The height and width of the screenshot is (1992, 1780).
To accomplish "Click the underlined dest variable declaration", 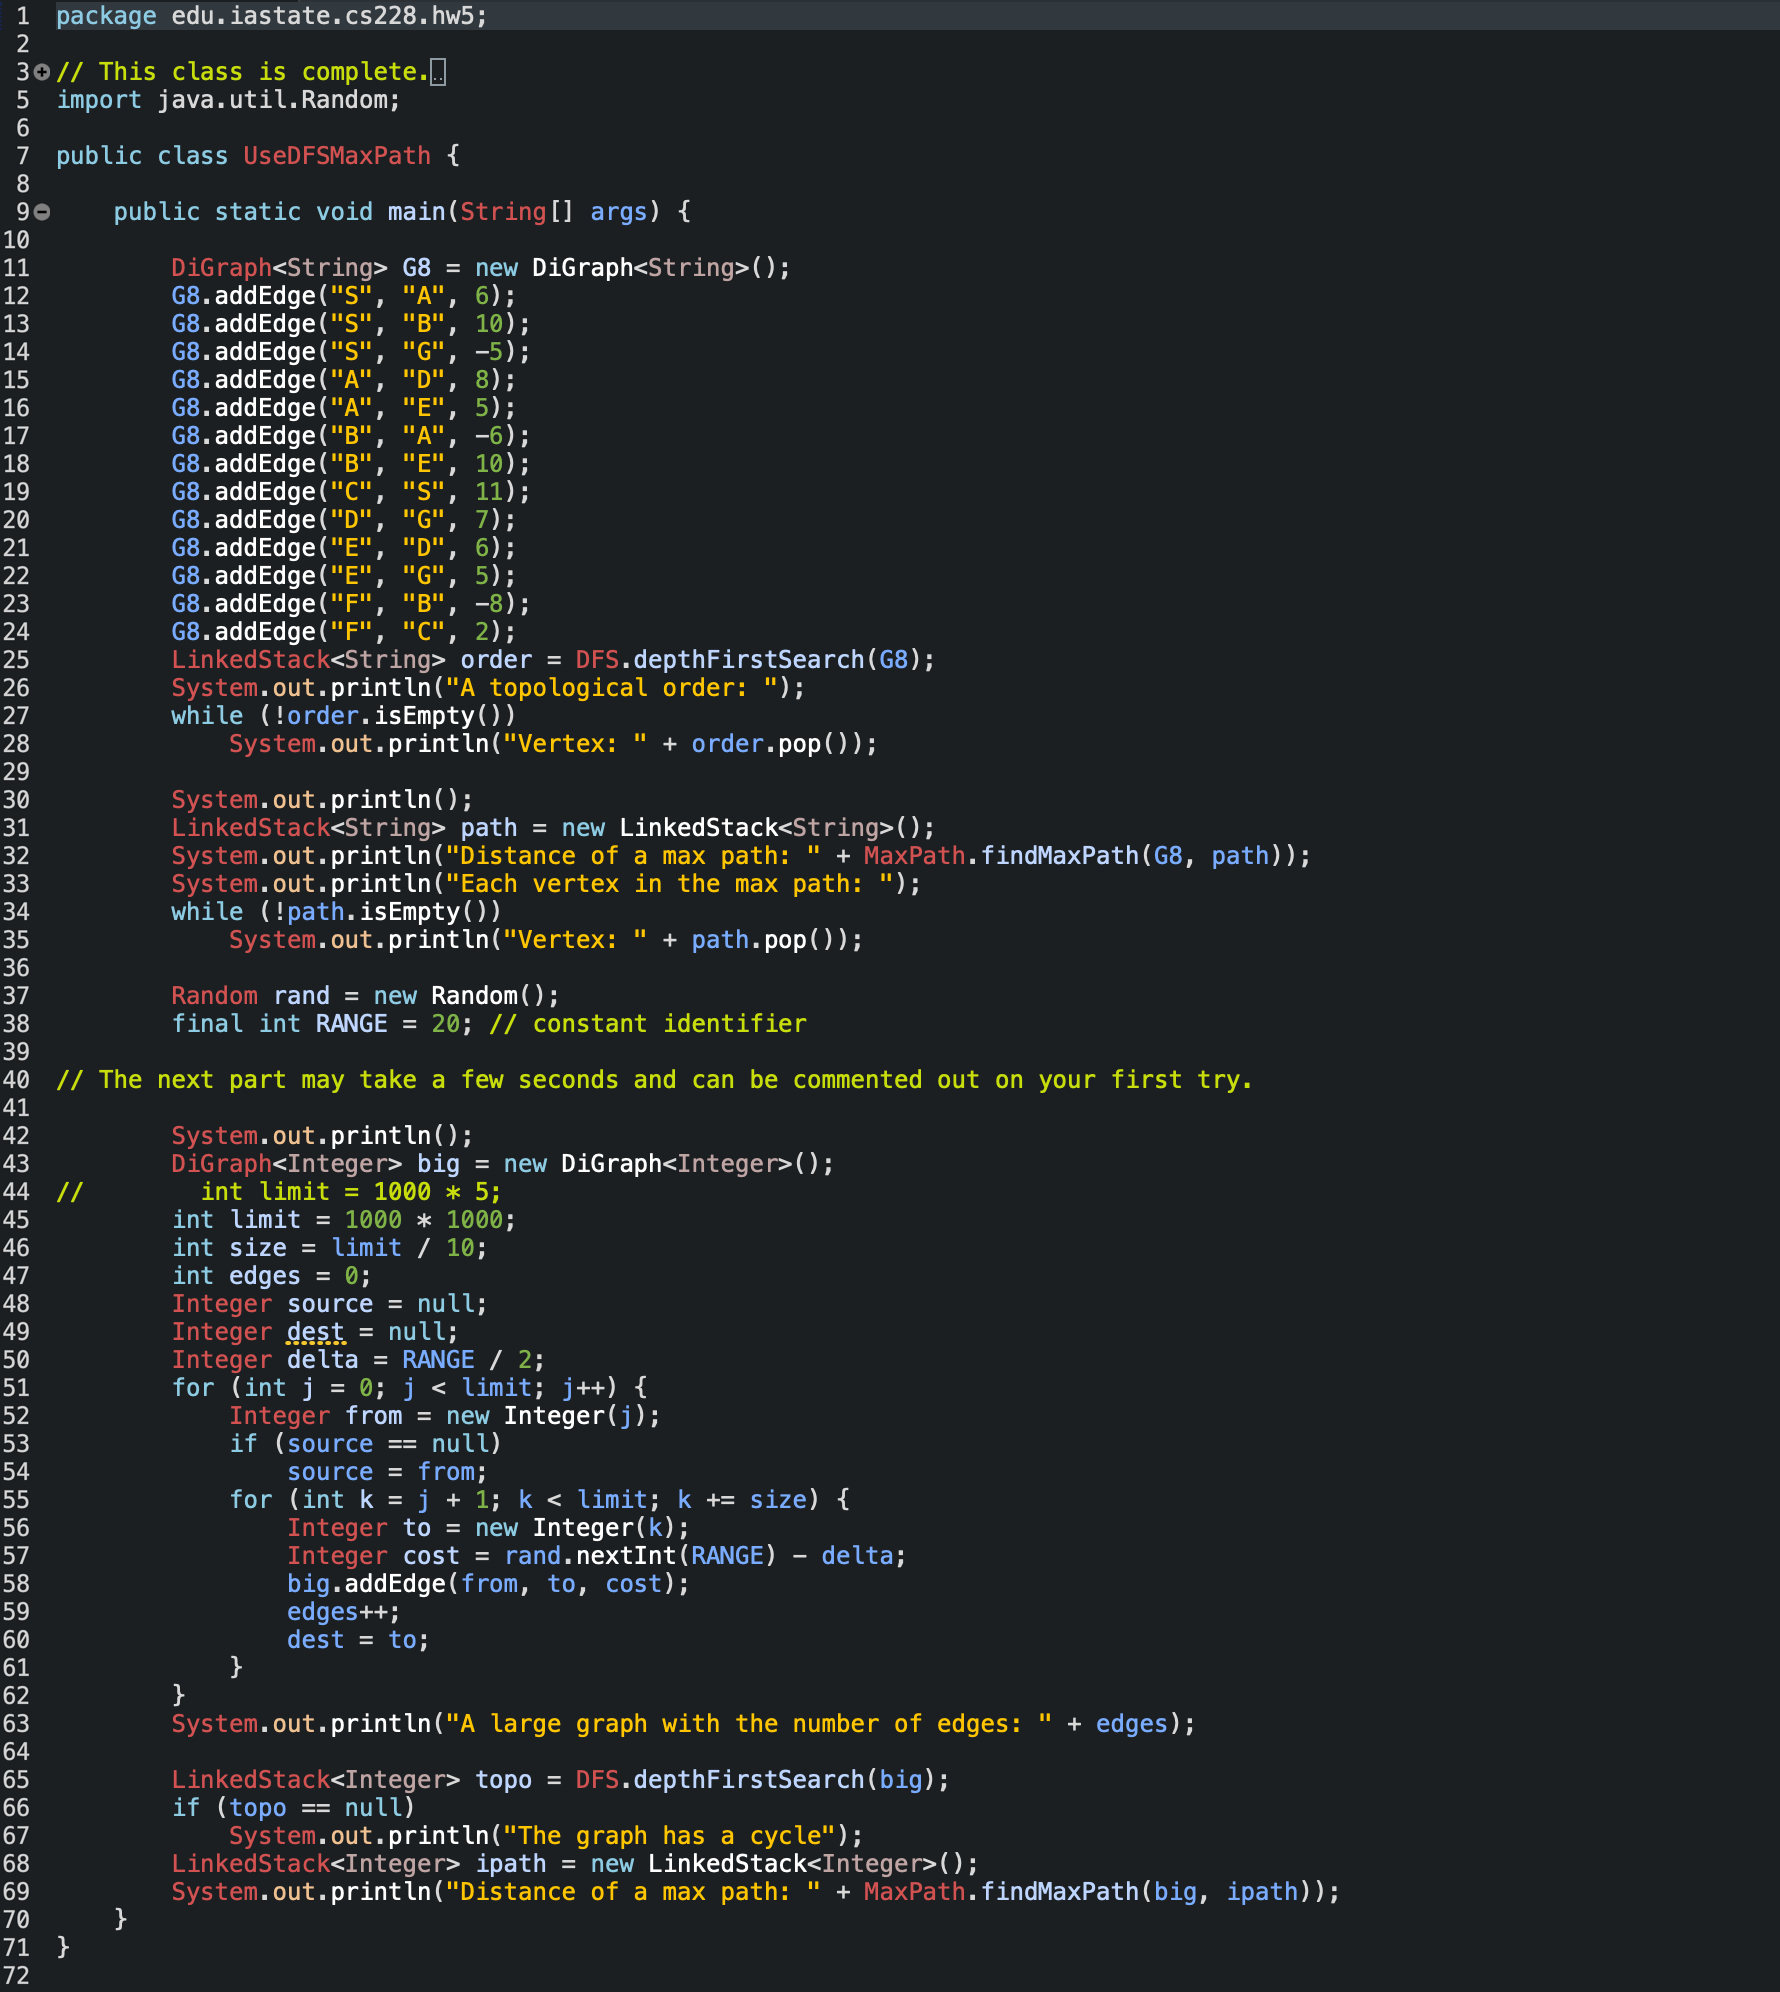I will click(x=316, y=1332).
